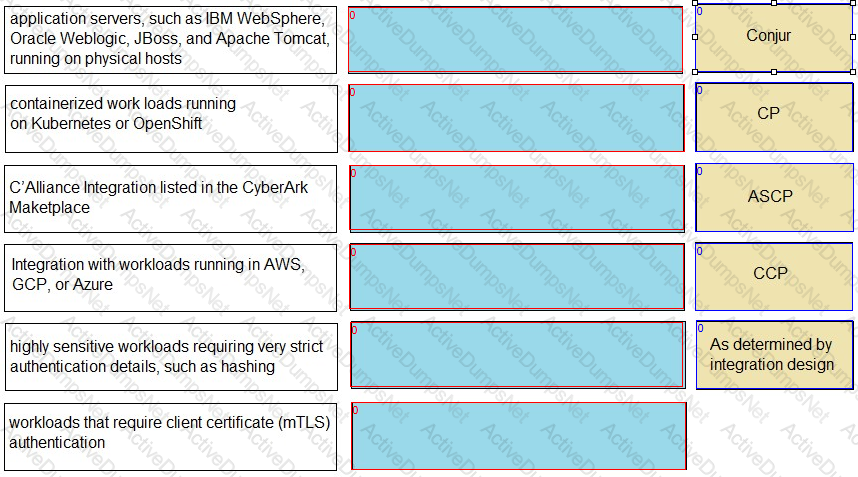The image size is (858, 477).
Task: Select the CP answer tile
Action: 774,117
